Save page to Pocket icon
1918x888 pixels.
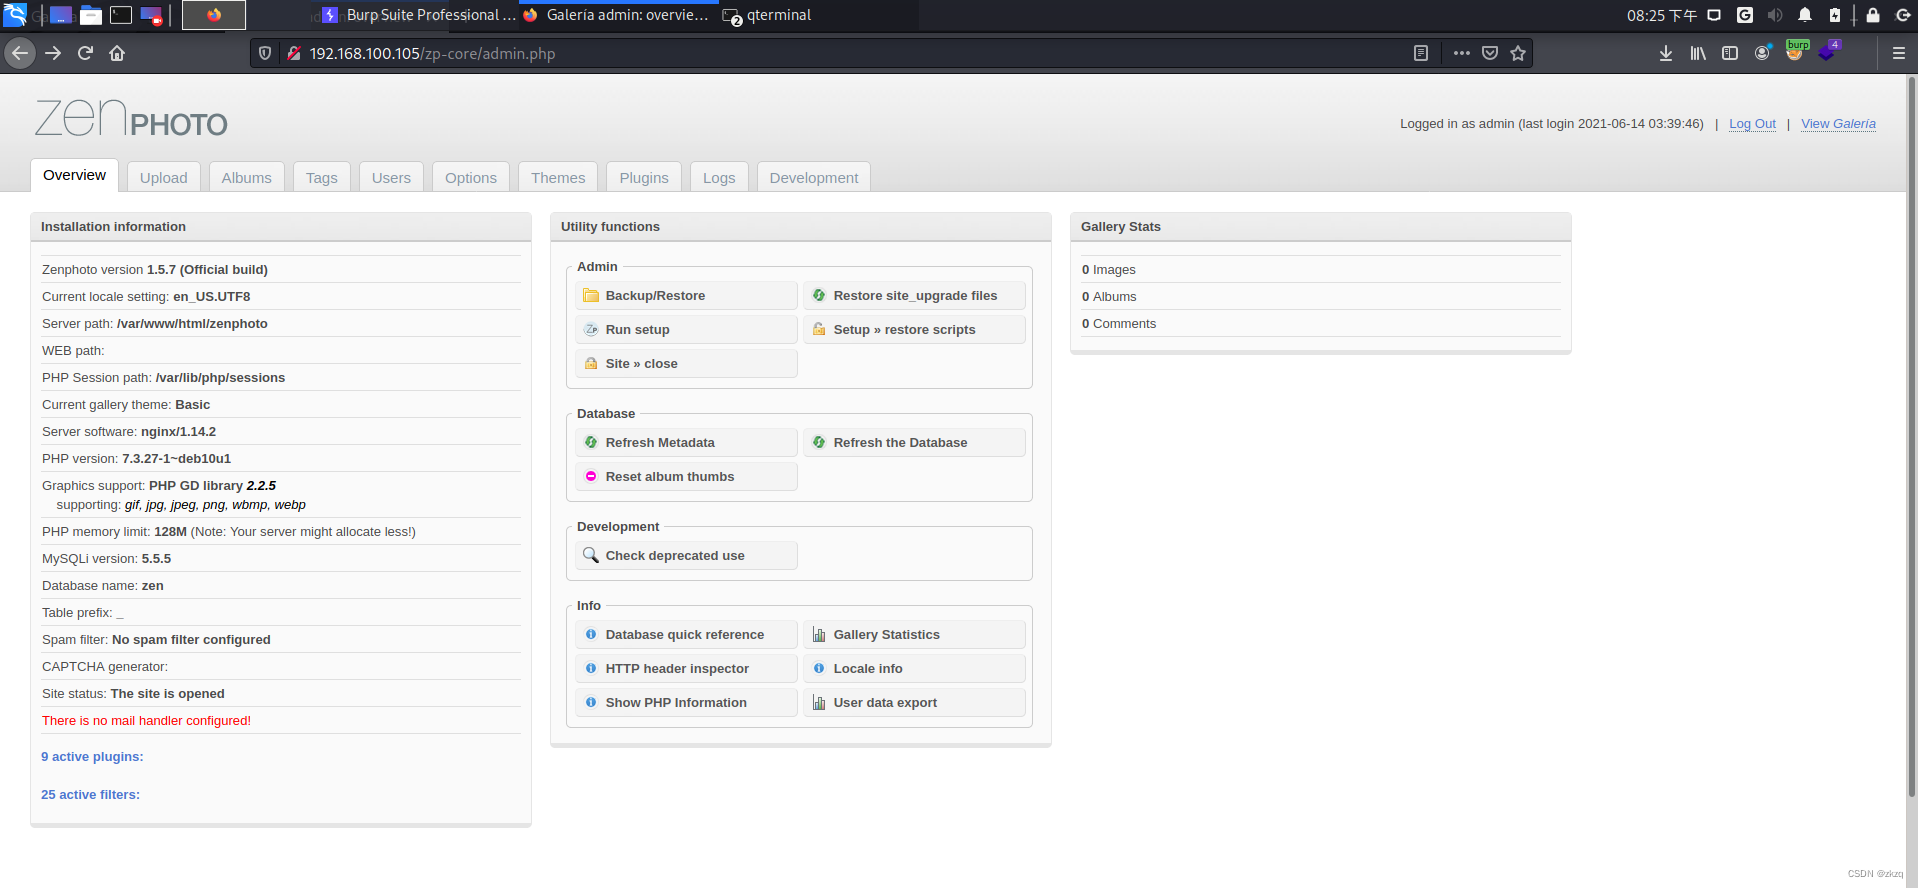tap(1490, 53)
